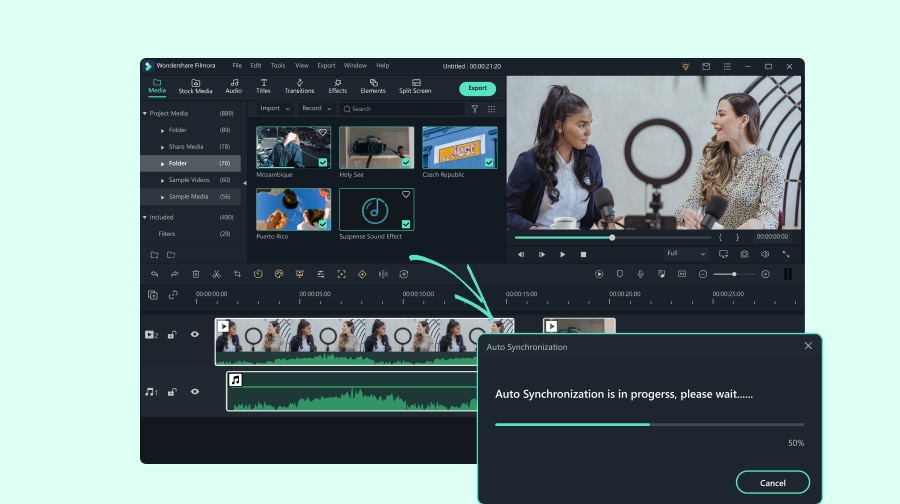The image size is (900, 504).
Task: Expand the first Folder (89) row
Action: (162, 130)
